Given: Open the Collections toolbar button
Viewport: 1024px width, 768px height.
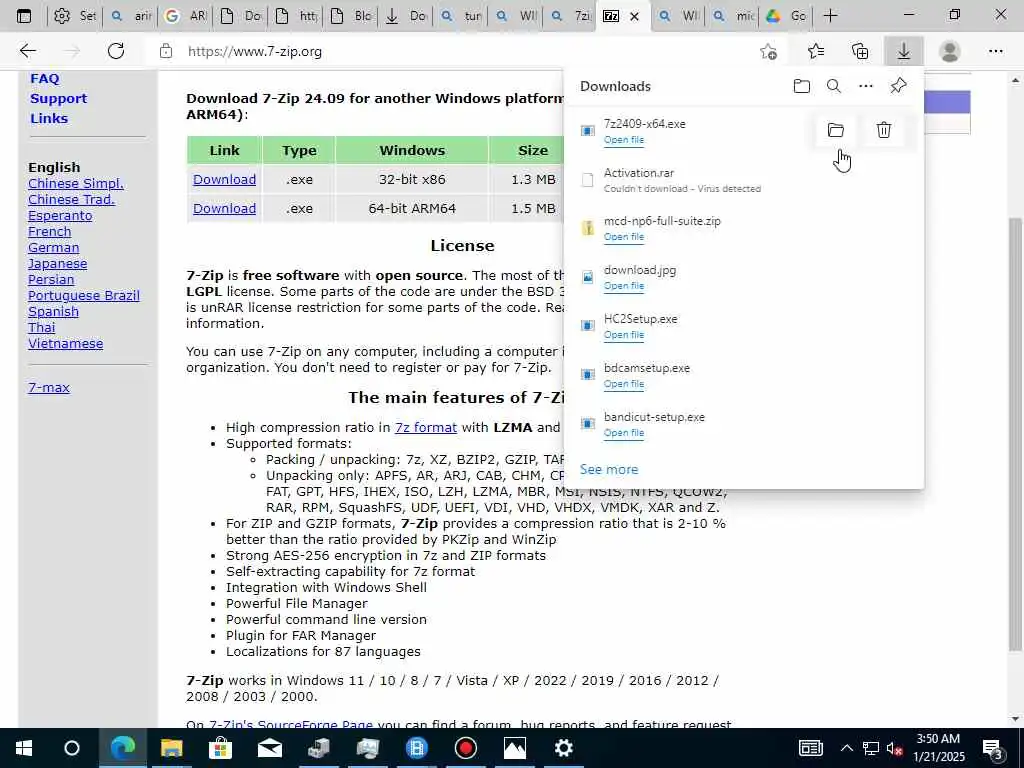Looking at the screenshot, I should pyautogui.click(x=860, y=51).
